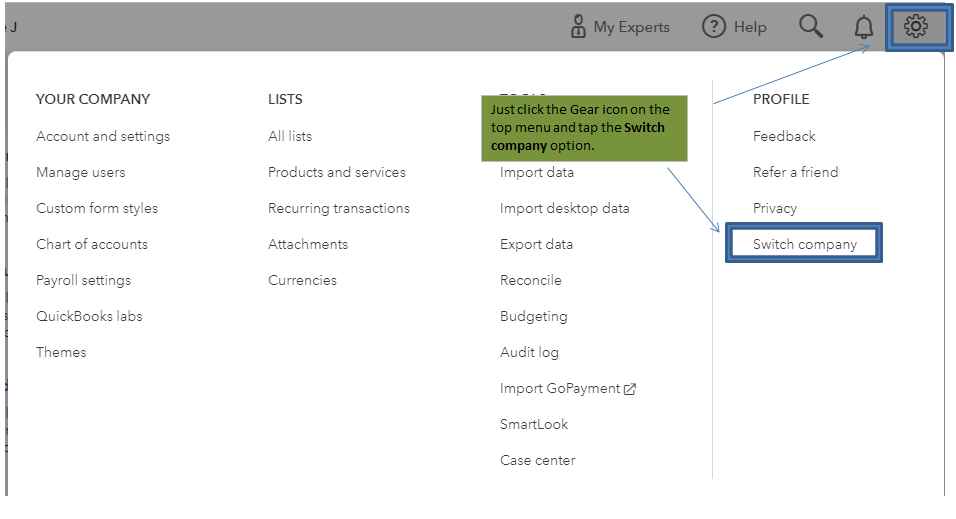View the Audit log
The width and height of the screenshot is (956, 519).
click(529, 352)
